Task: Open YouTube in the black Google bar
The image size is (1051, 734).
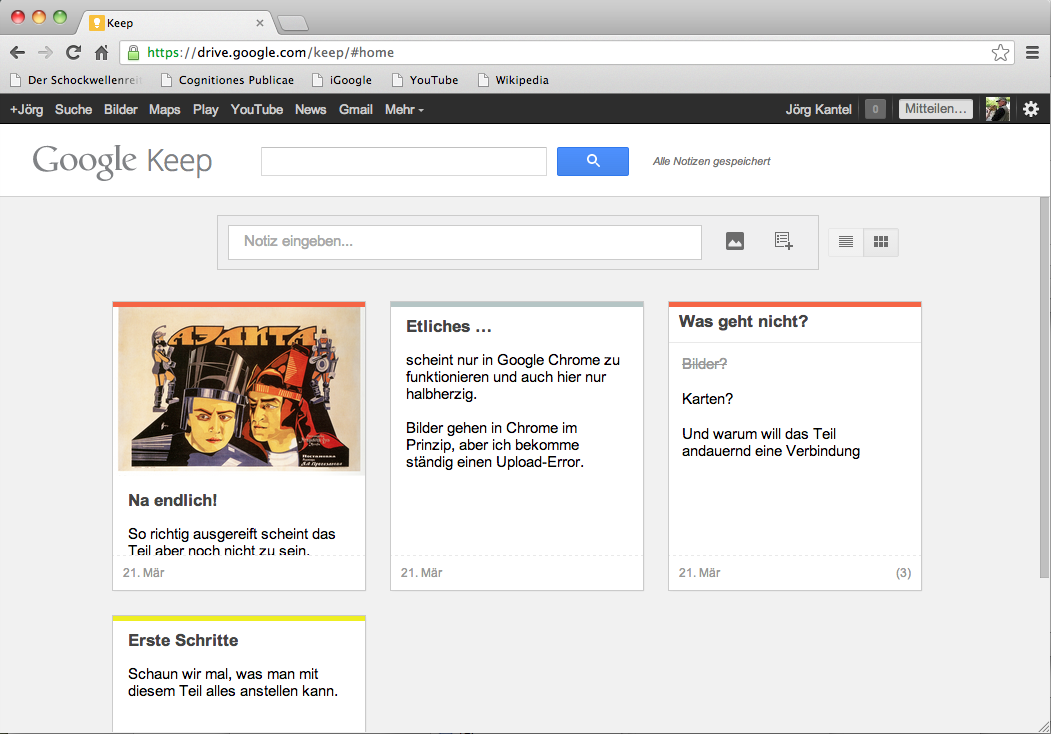Action: pyautogui.click(x=257, y=109)
